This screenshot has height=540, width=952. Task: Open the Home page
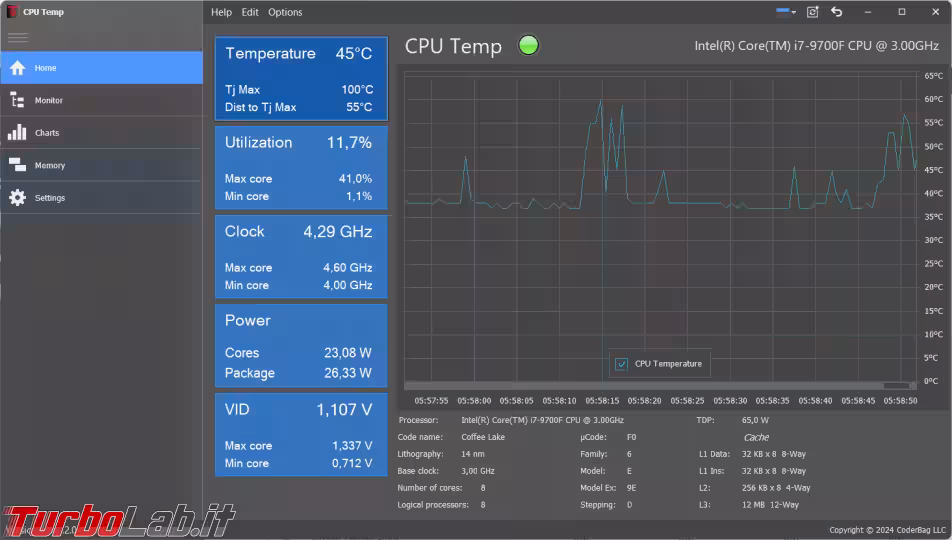[101, 67]
